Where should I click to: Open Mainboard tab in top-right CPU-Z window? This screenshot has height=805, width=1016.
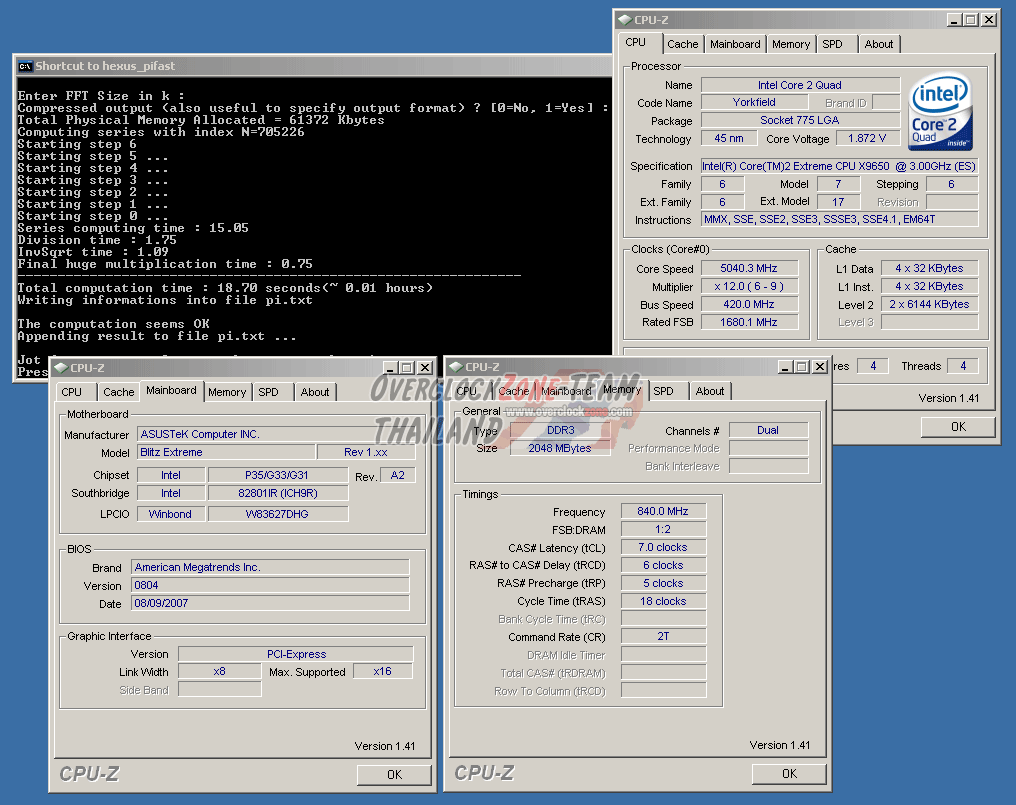tap(735, 44)
